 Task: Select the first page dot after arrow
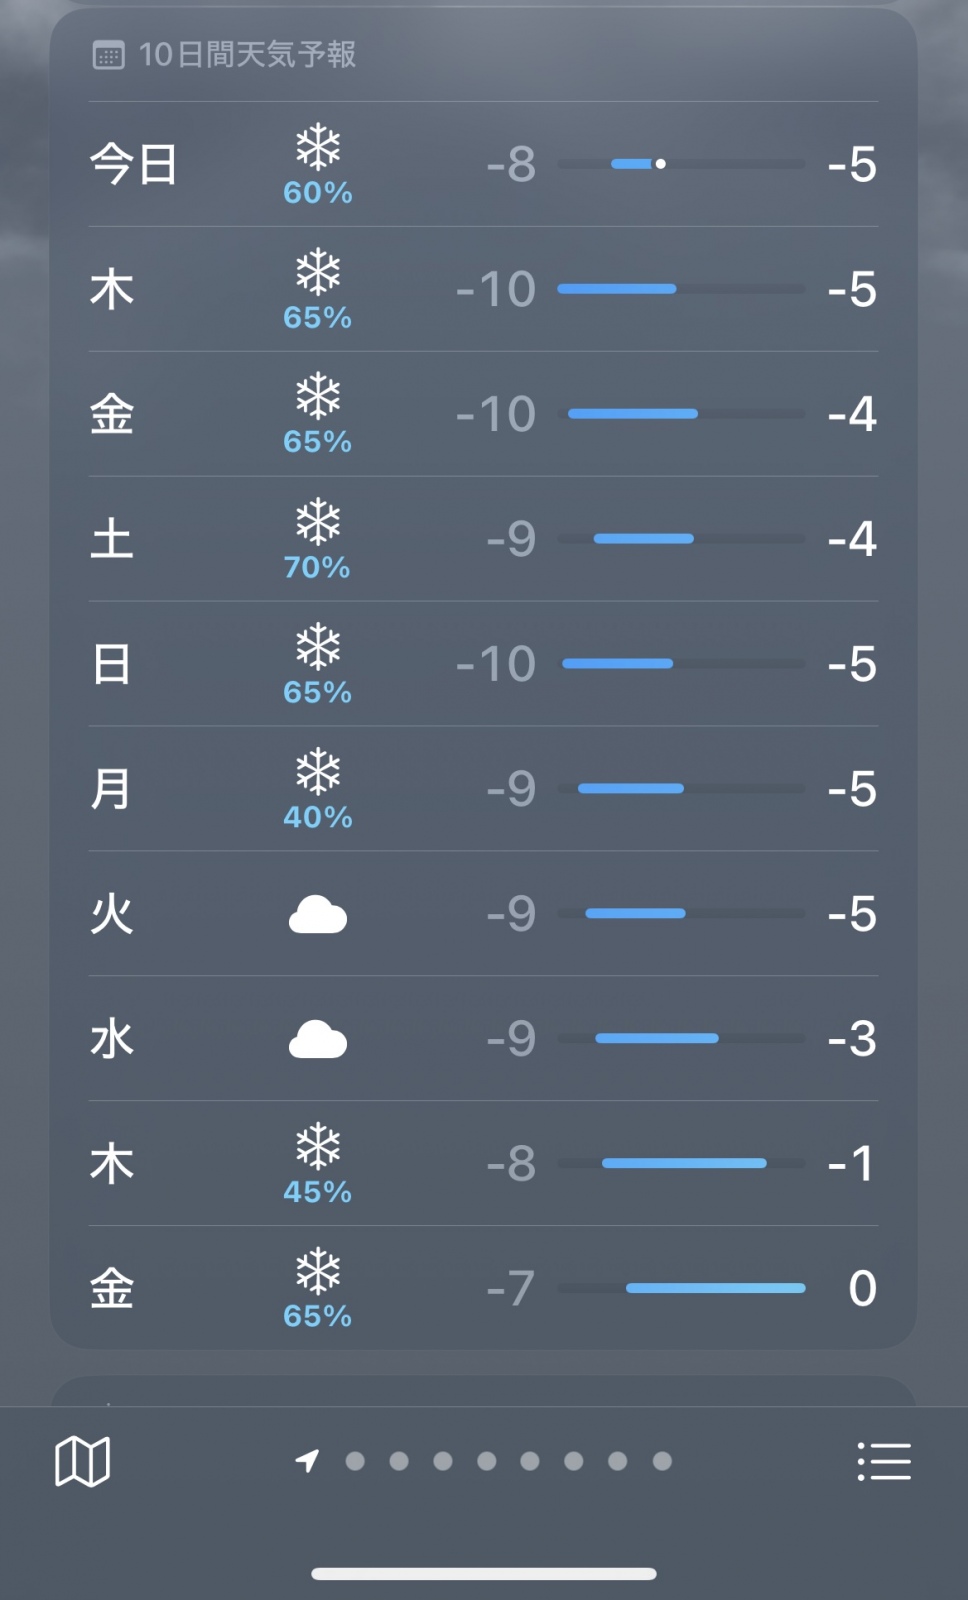(x=355, y=1461)
